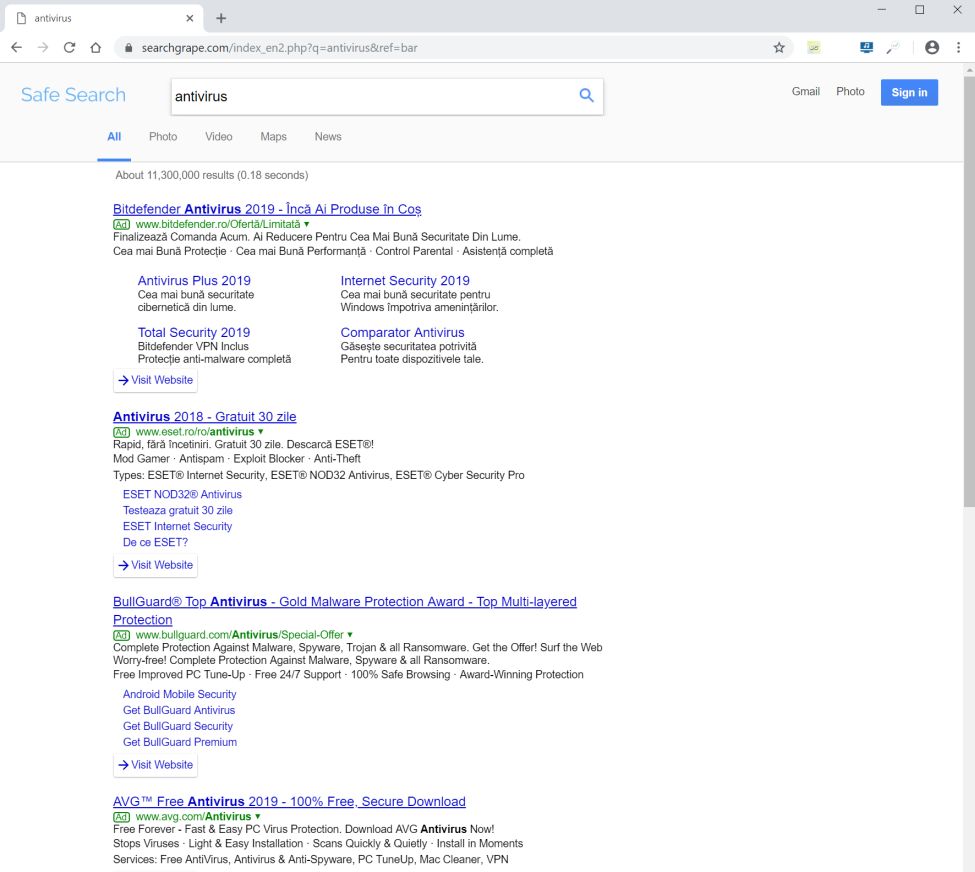Expand the avg.com URL dropdown arrow
The image size is (975, 872).
pyautogui.click(x=257, y=816)
